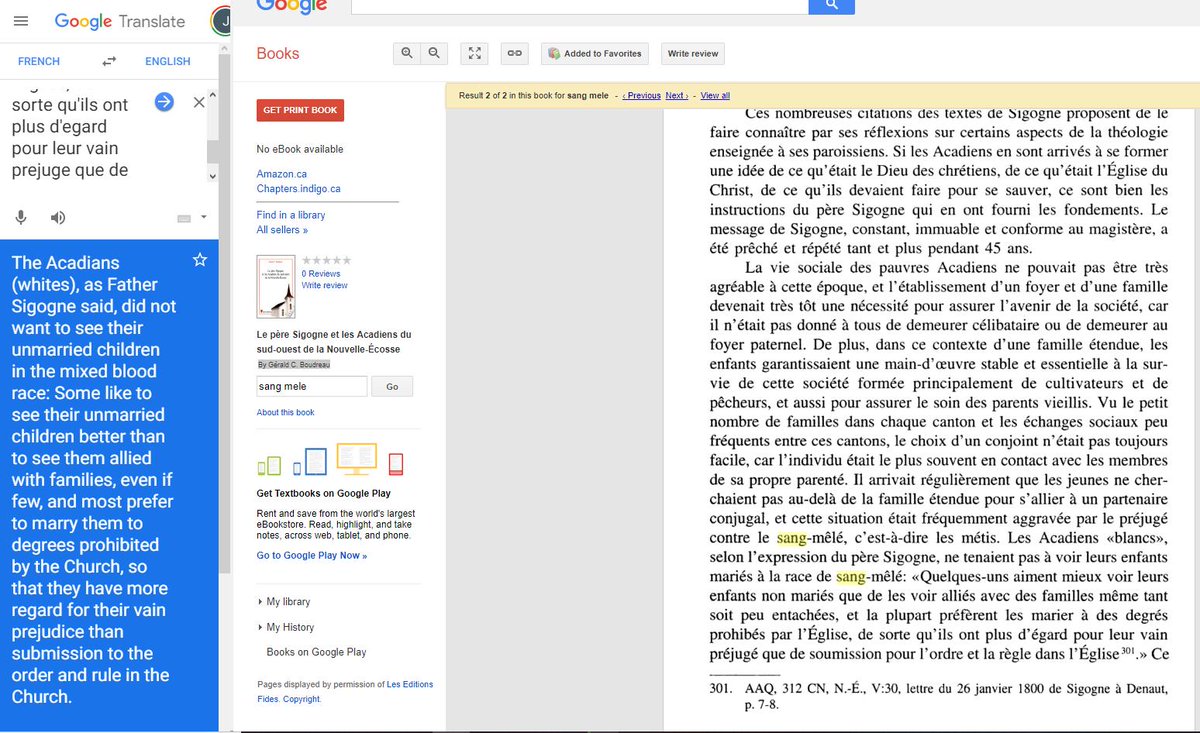Open Books on Google Play

pos(316,652)
